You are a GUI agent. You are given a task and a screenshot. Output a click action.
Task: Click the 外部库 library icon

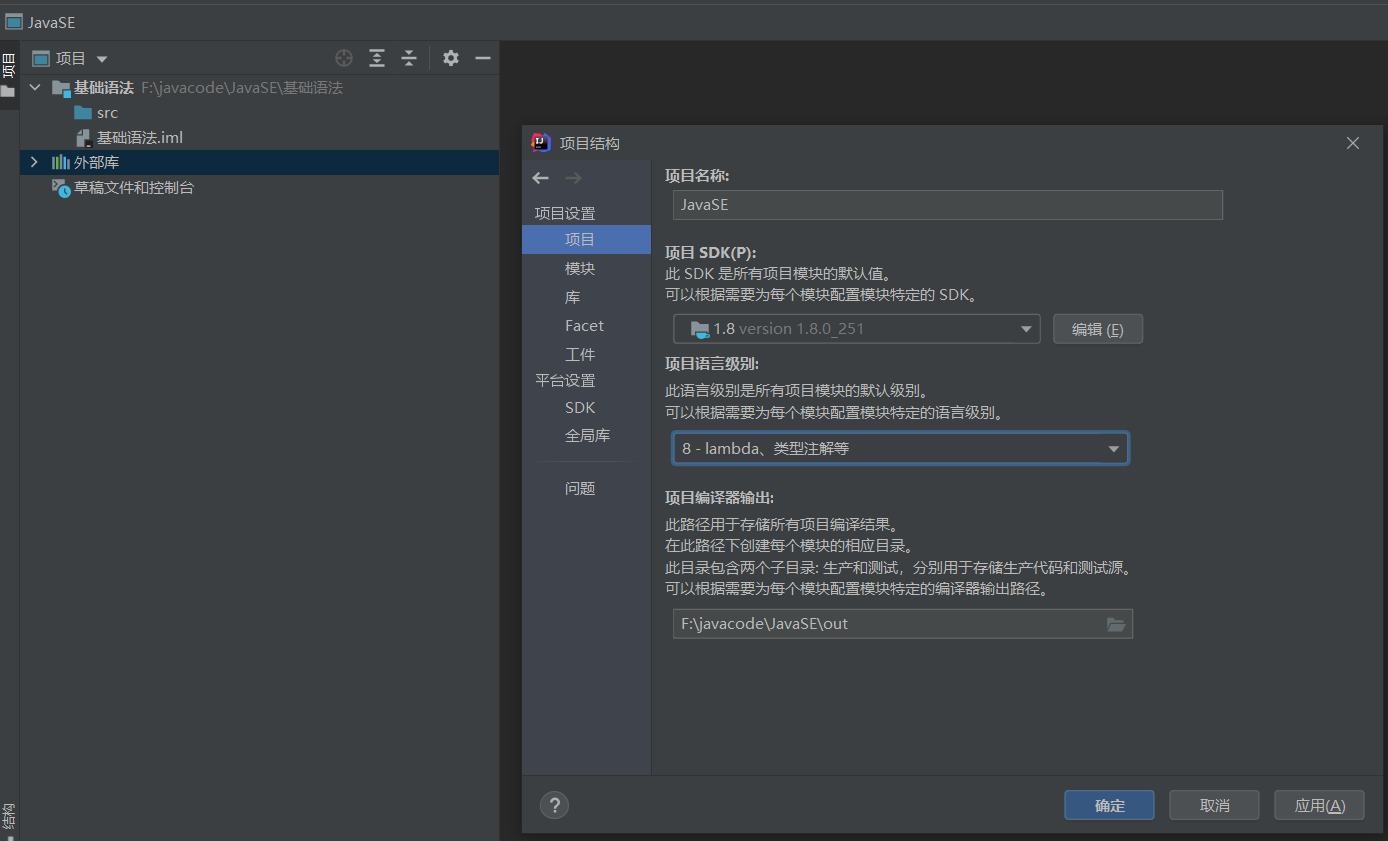(61, 162)
